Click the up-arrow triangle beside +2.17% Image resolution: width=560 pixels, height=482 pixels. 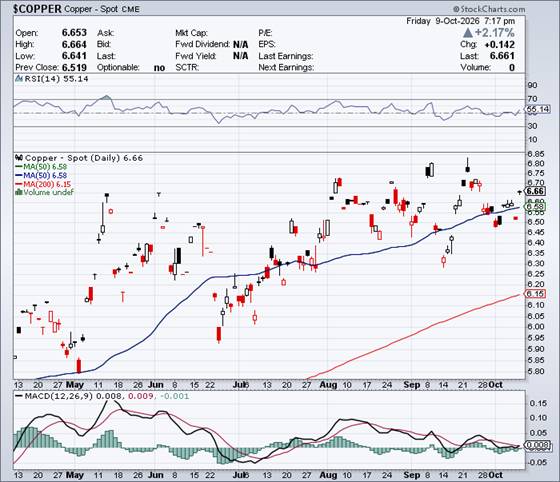(x=468, y=33)
